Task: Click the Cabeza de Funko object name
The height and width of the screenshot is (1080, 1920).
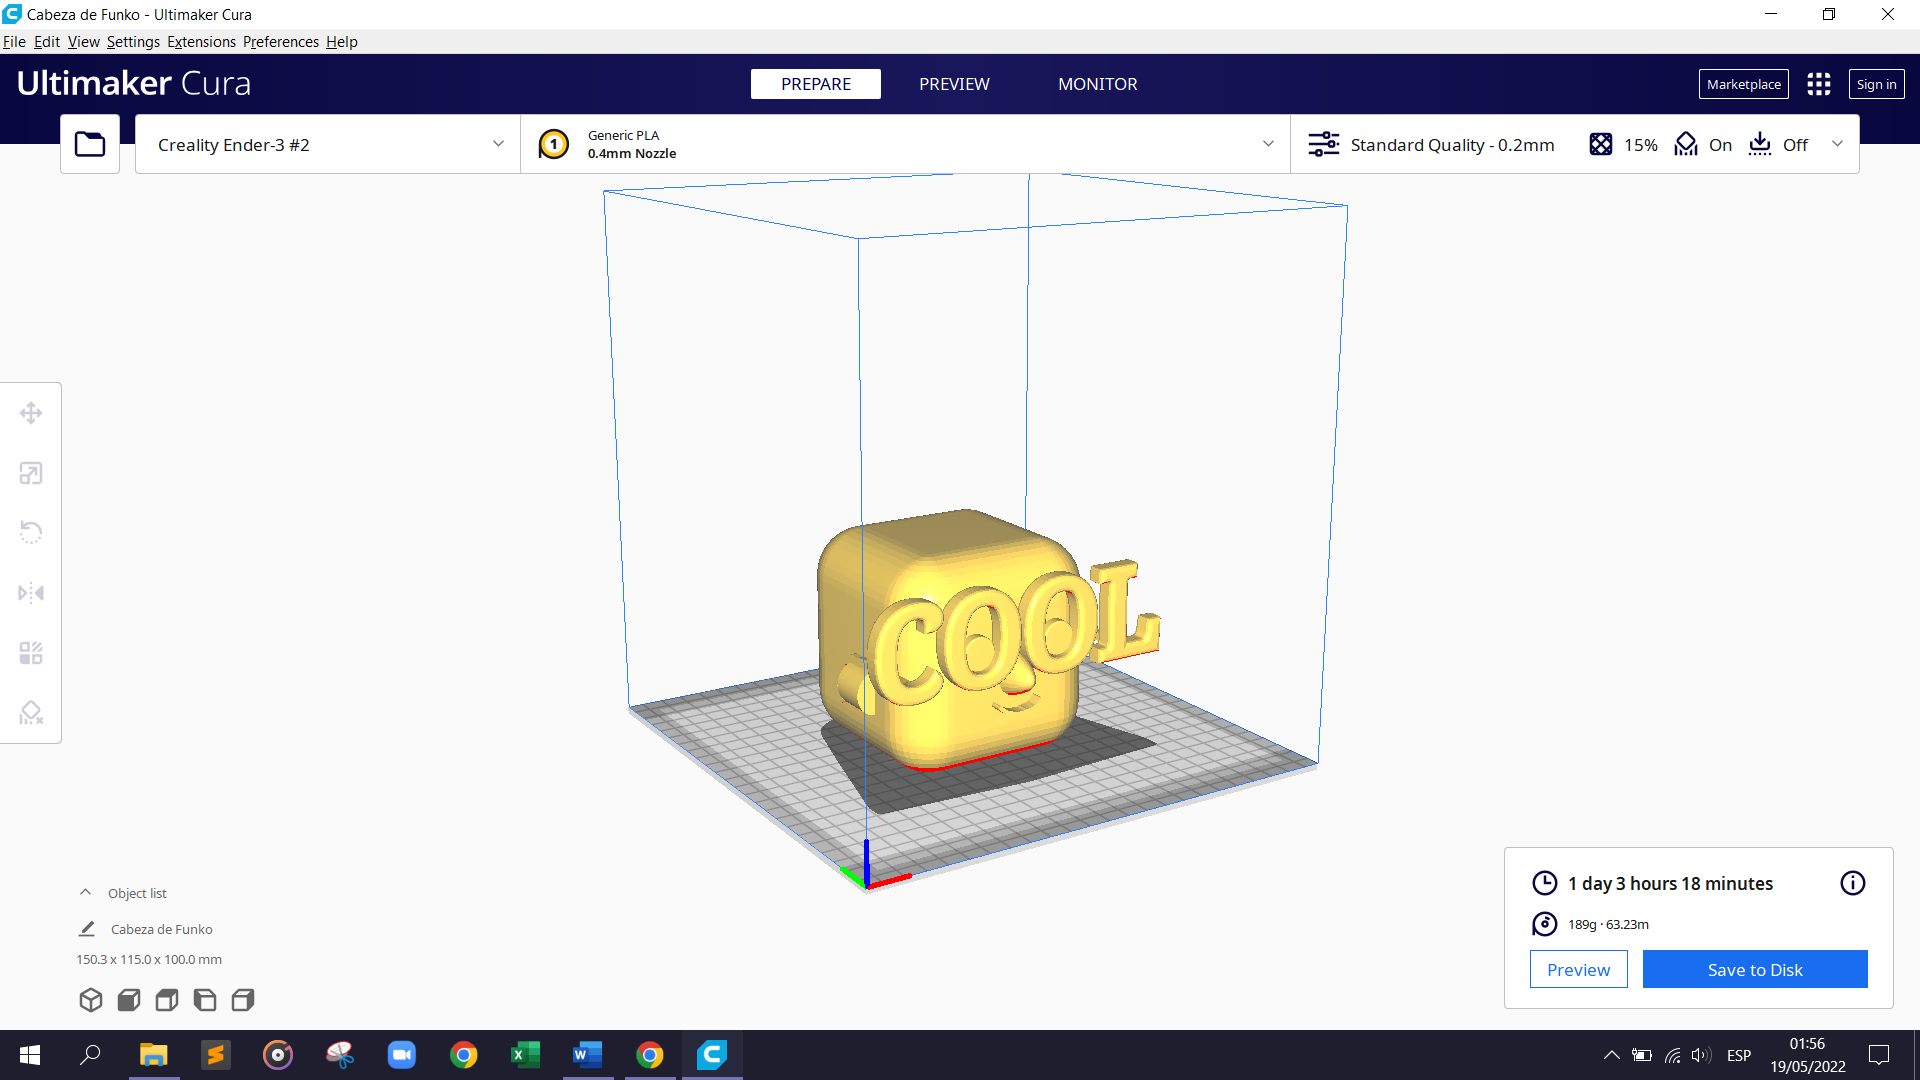Action: [161, 929]
